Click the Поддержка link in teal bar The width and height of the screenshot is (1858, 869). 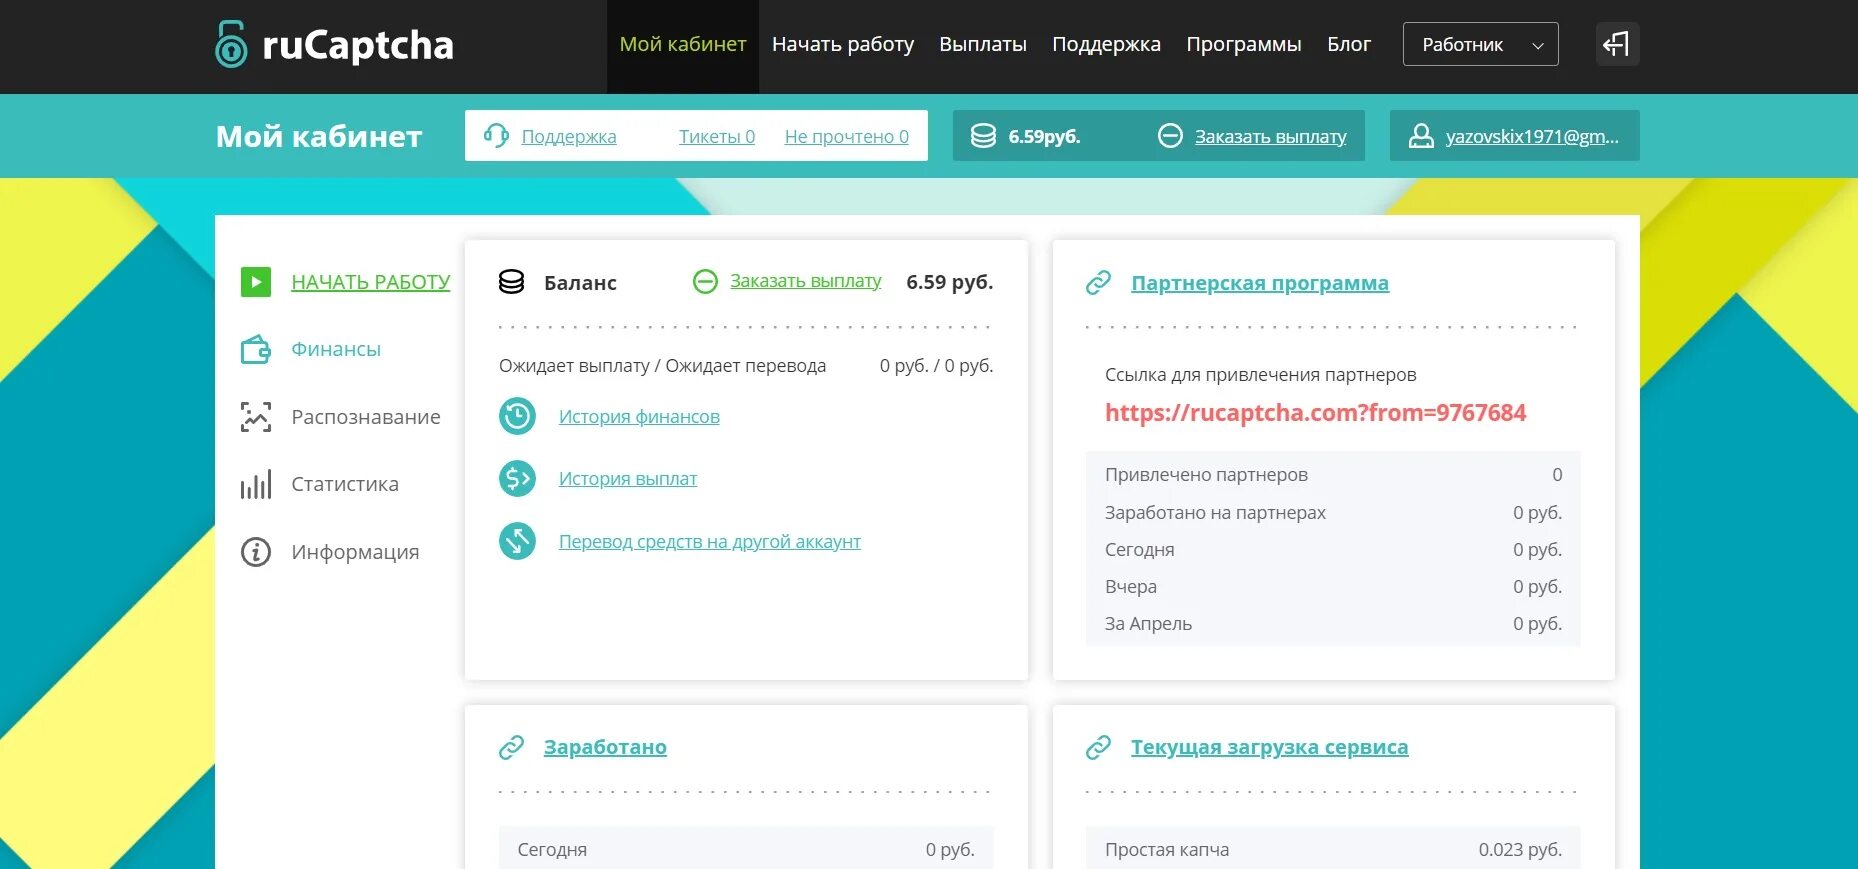(569, 136)
